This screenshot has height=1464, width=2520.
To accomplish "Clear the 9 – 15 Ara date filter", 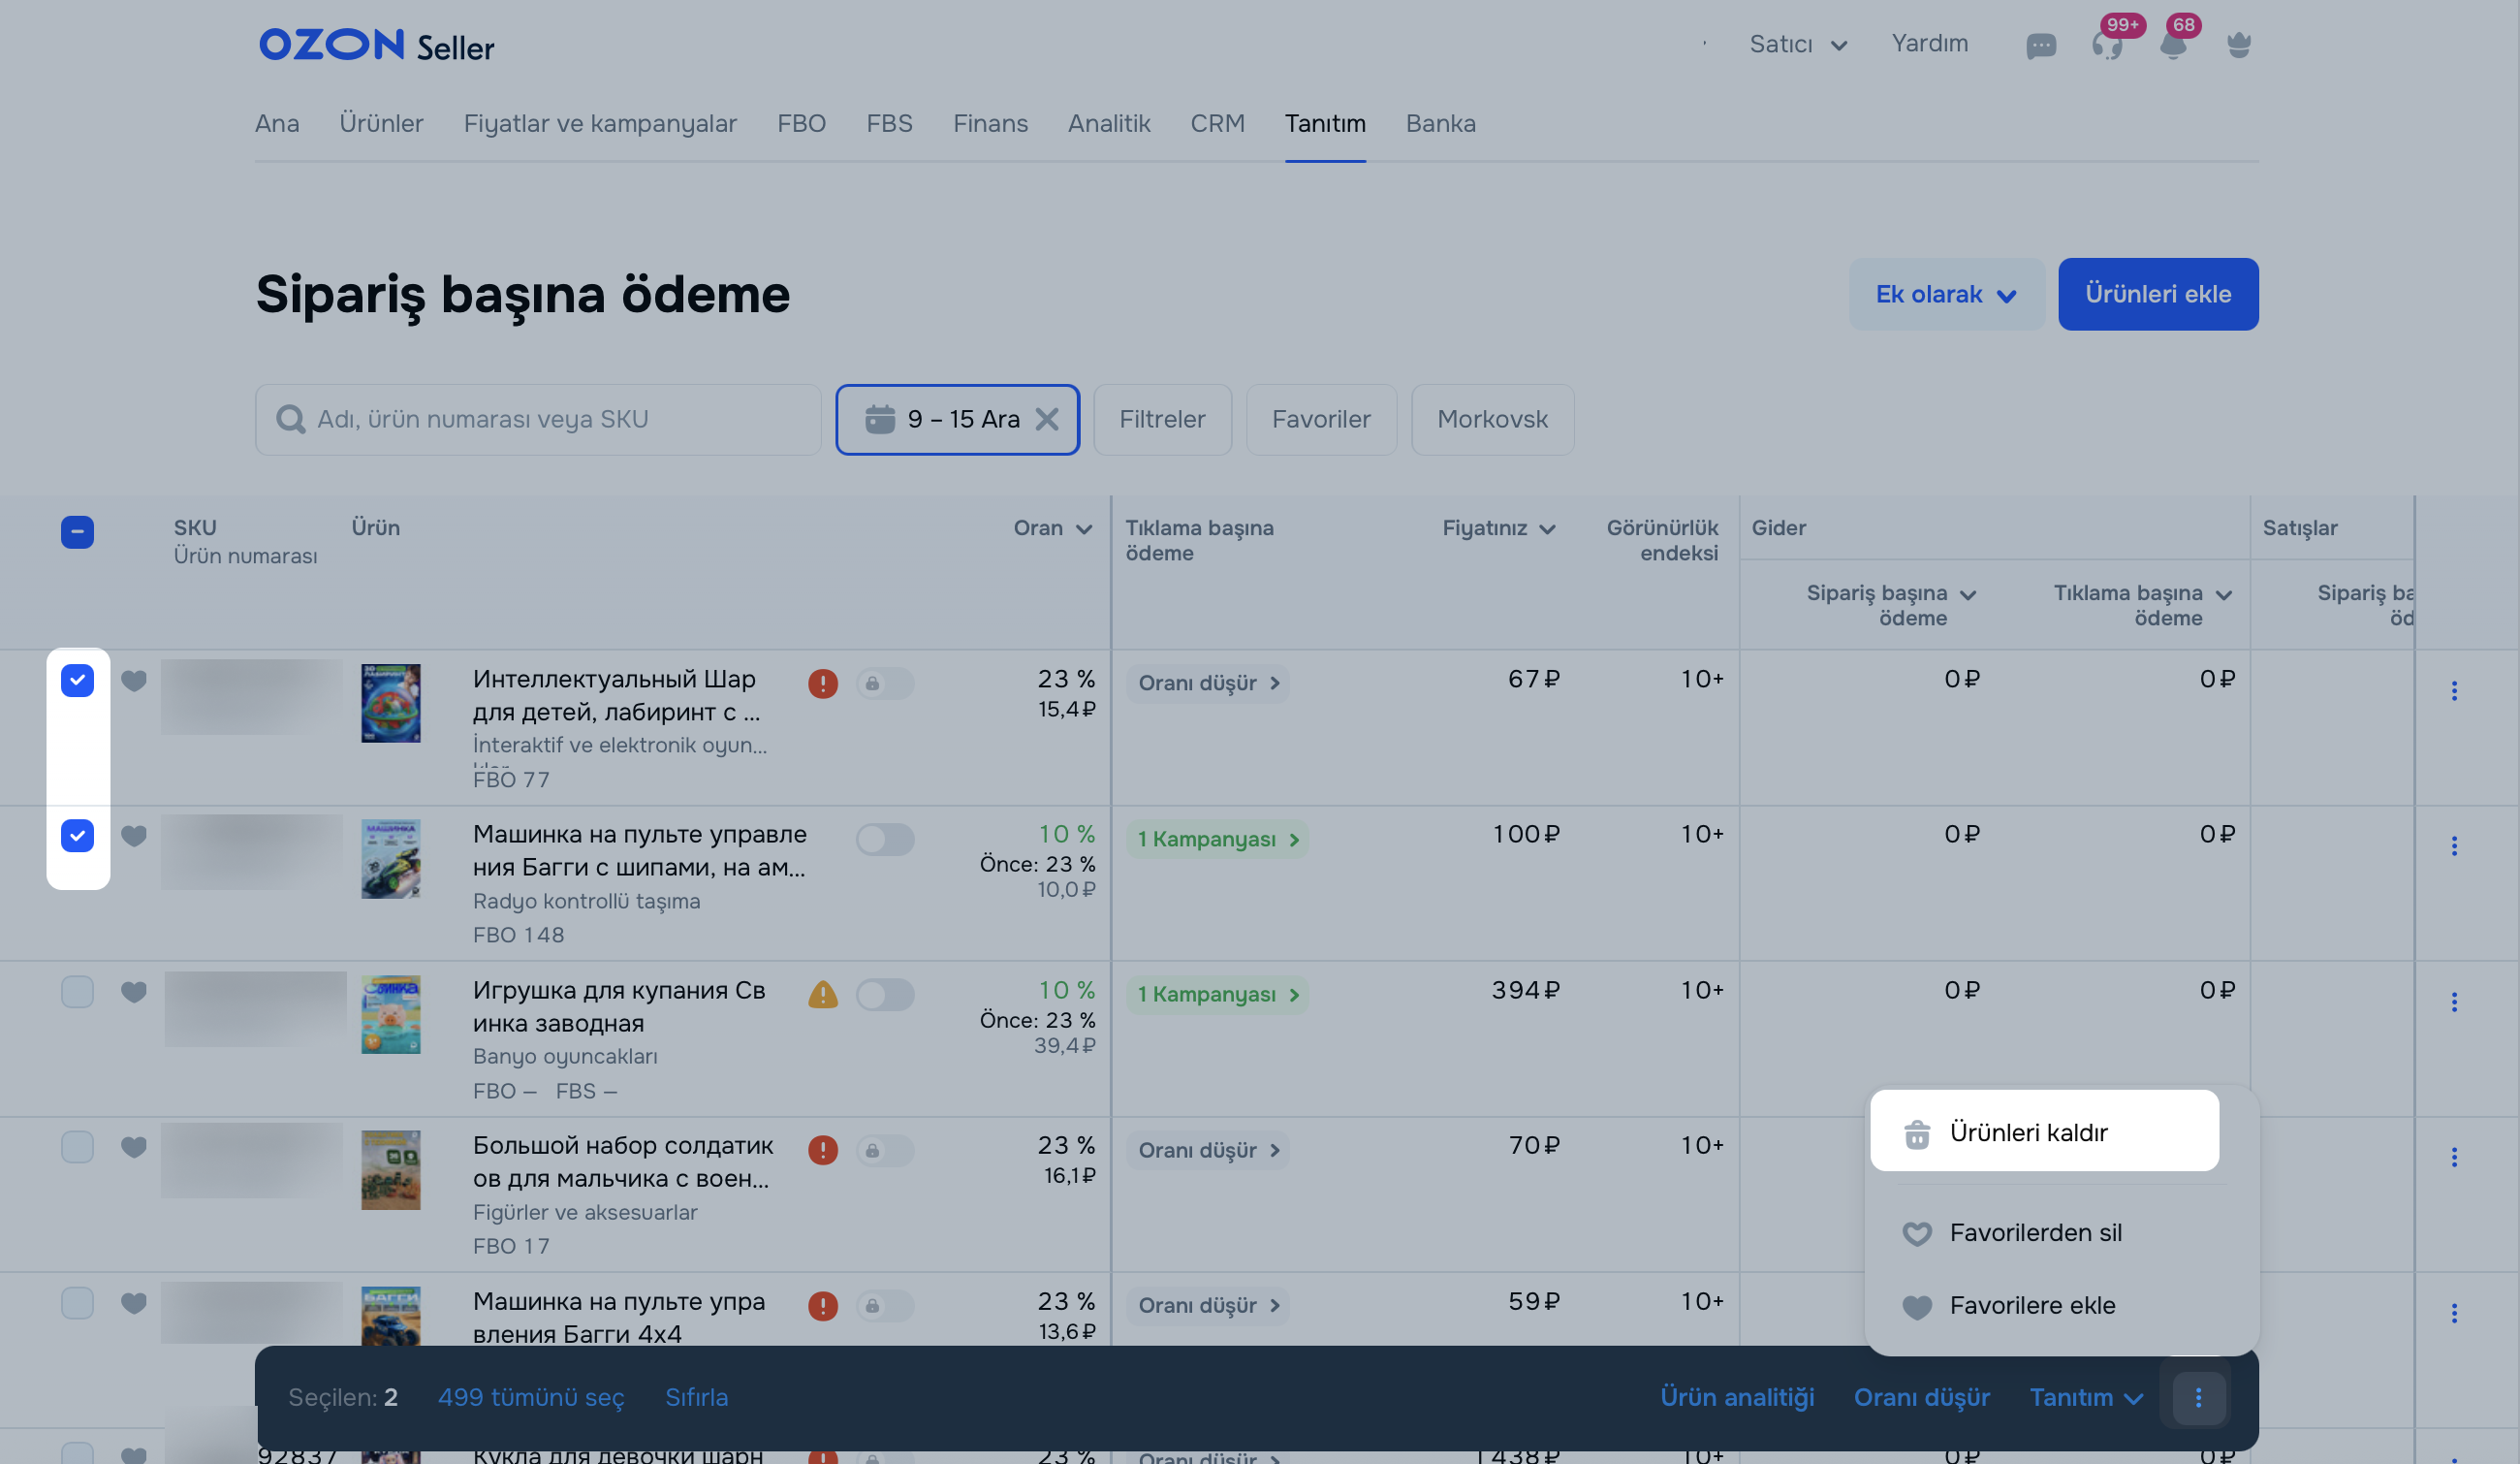I will 1047,419.
